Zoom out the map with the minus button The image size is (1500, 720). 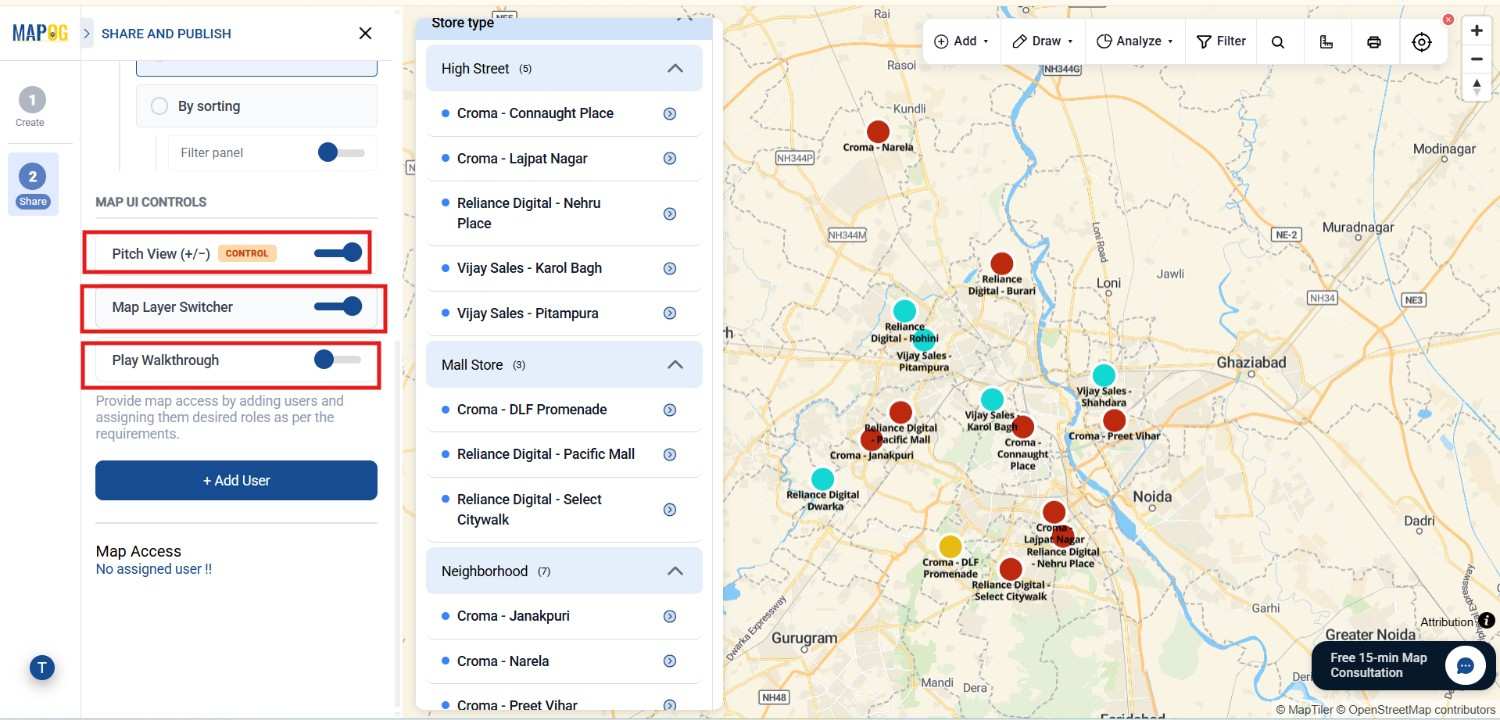(x=1477, y=59)
